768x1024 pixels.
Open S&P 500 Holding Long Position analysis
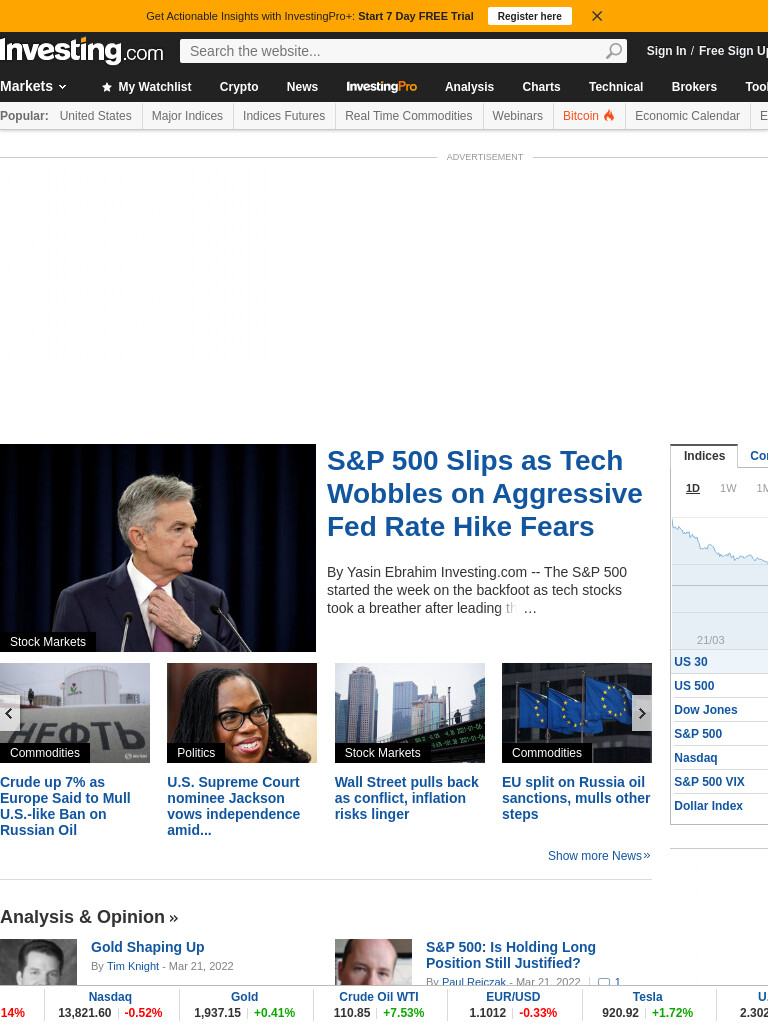511,955
